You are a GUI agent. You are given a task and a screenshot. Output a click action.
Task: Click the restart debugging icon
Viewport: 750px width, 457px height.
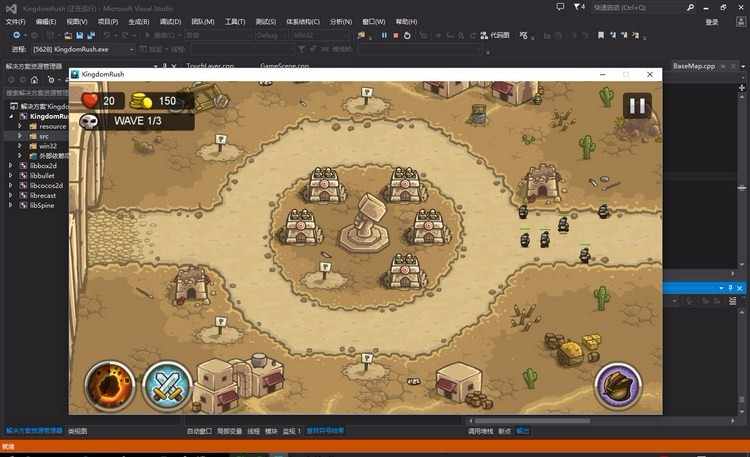[408, 35]
